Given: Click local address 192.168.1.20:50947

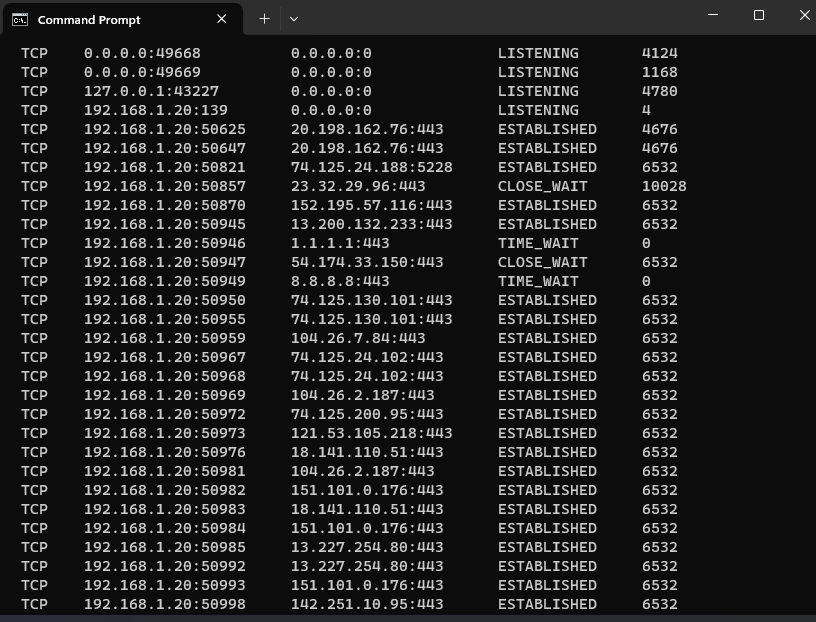Looking at the screenshot, I should pyautogui.click(x=164, y=262).
